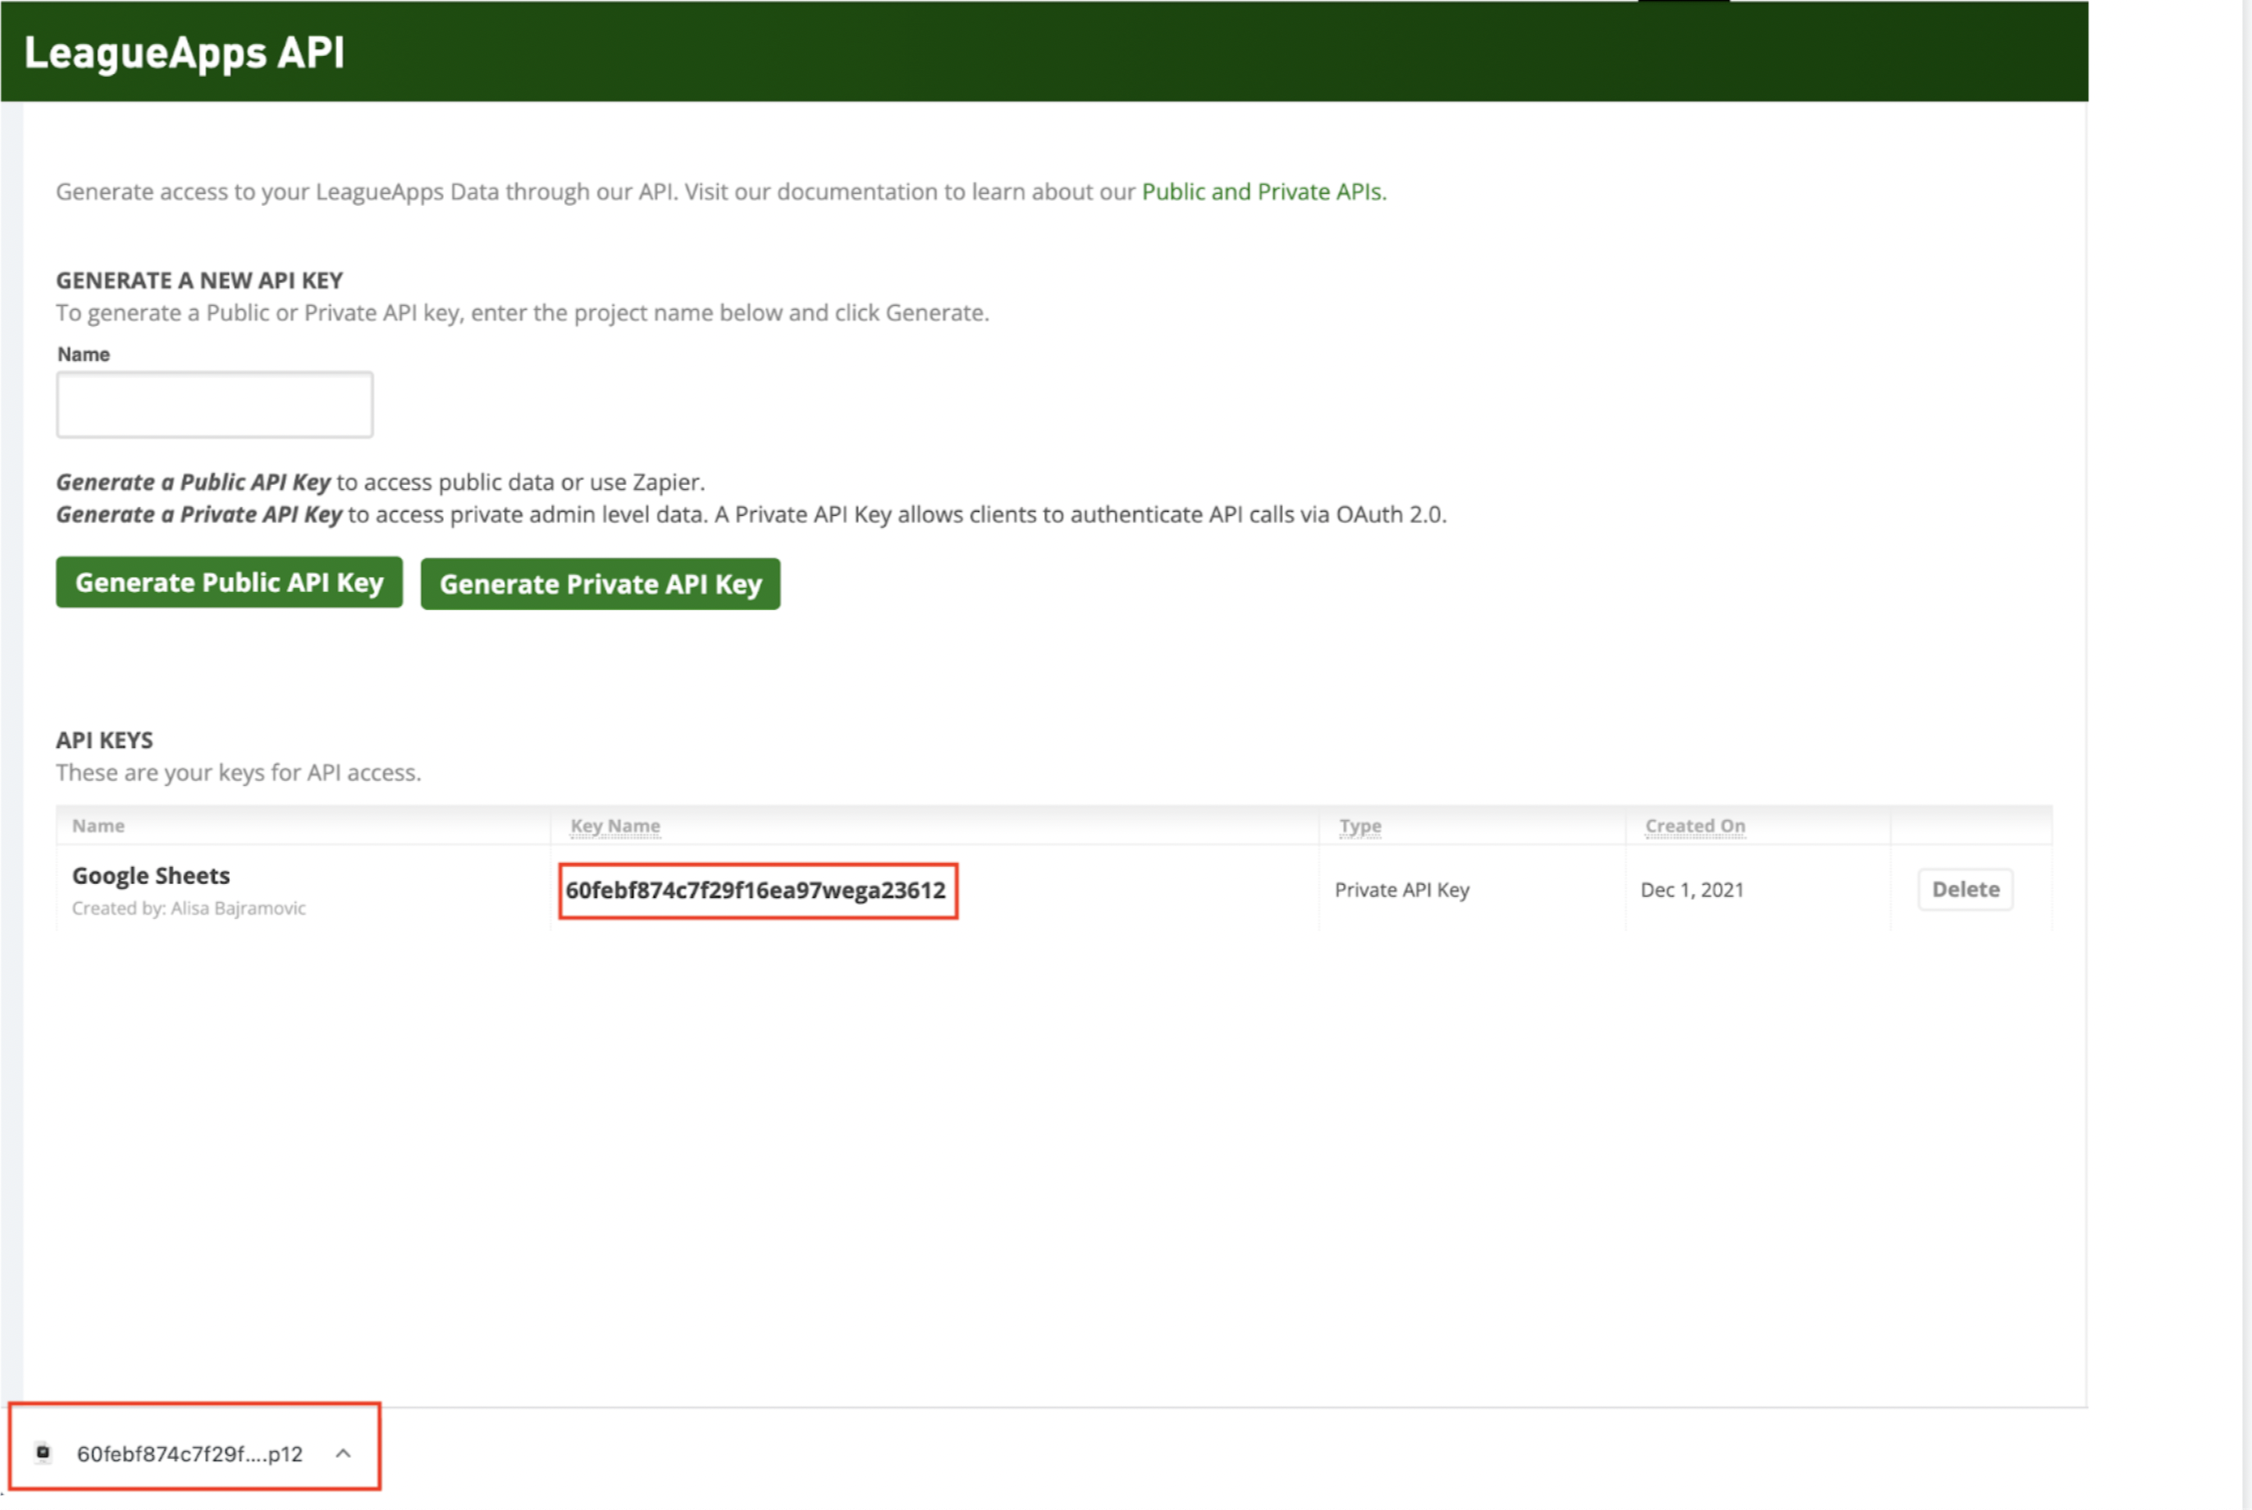
Task: Click the Private API Key type label
Action: 1402,889
